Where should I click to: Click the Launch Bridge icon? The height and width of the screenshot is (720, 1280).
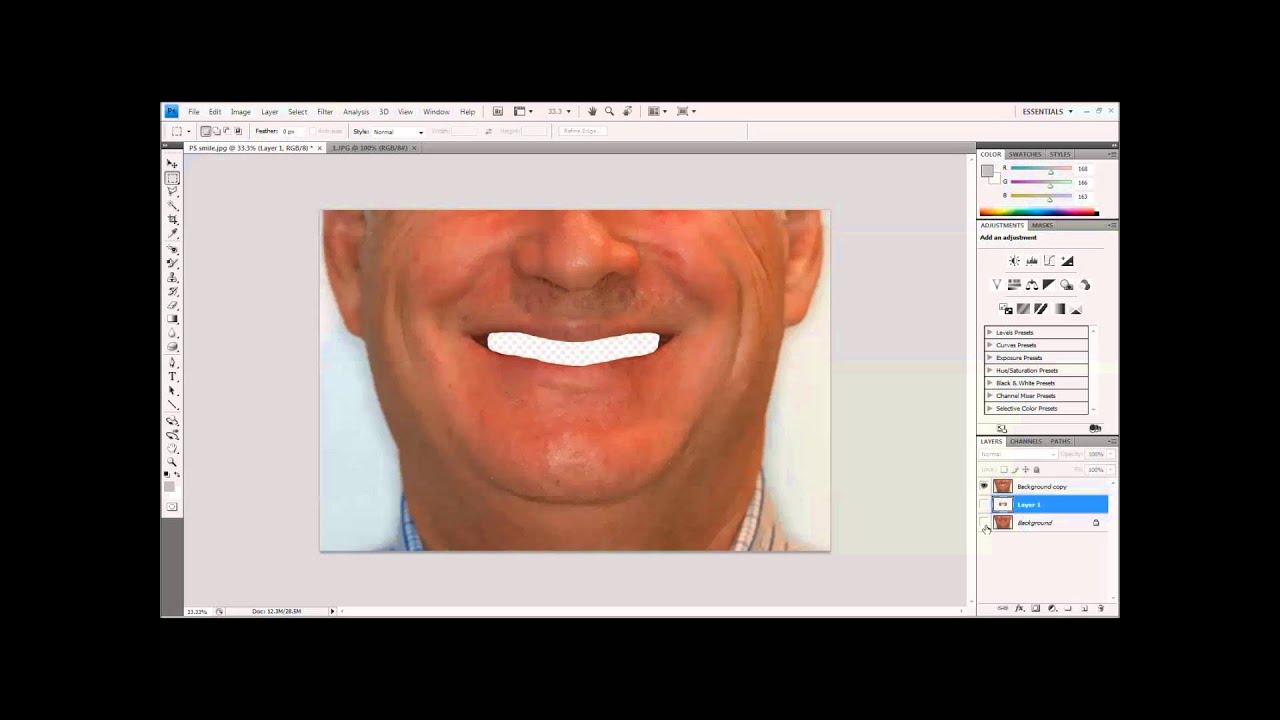click(x=498, y=111)
